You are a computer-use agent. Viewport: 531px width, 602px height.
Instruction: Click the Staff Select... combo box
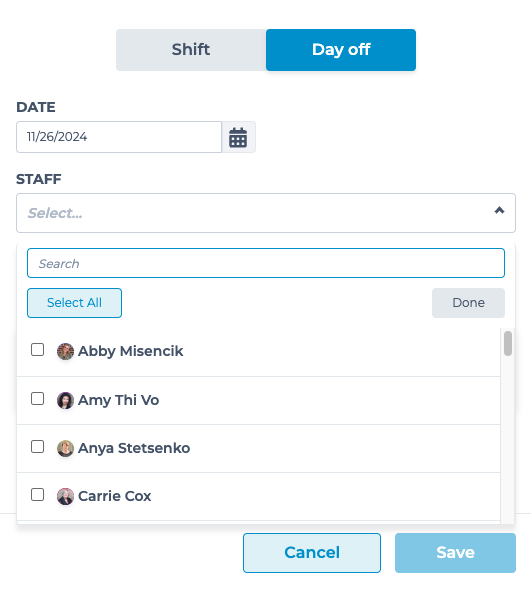click(x=266, y=213)
